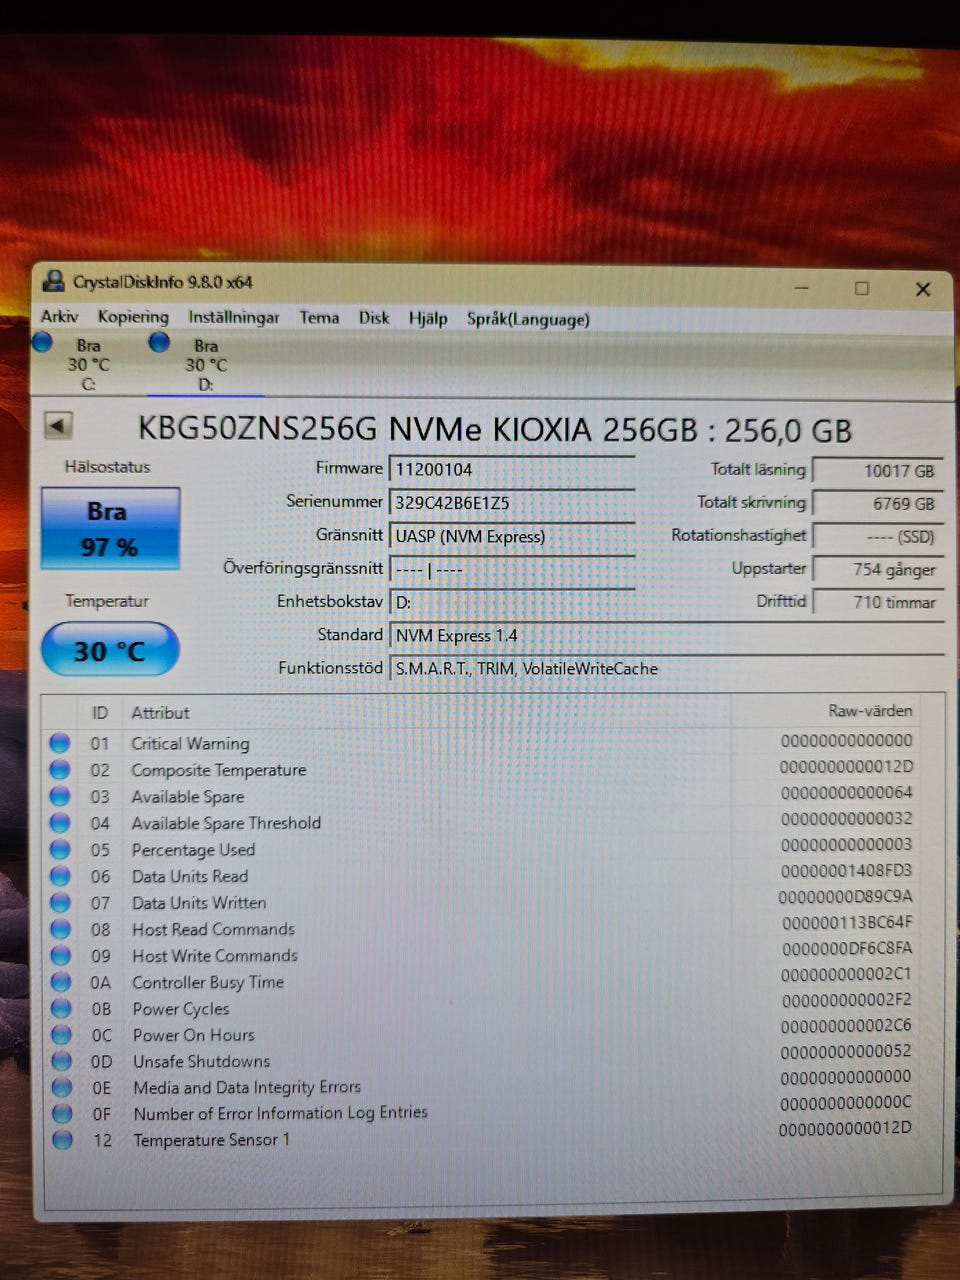Click the Gränssnitt field UASP (NVM Express)
This screenshot has width=960, height=1280.
coord(512,536)
